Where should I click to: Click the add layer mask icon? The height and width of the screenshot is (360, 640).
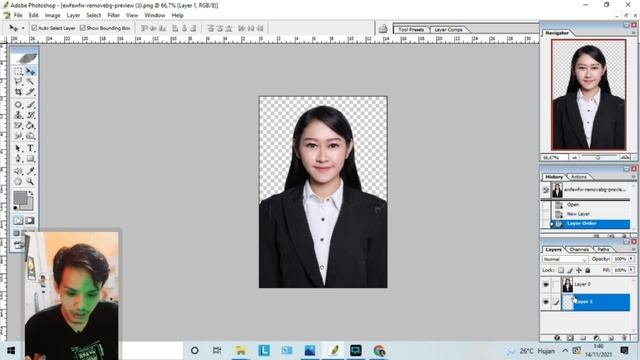coord(570,338)
